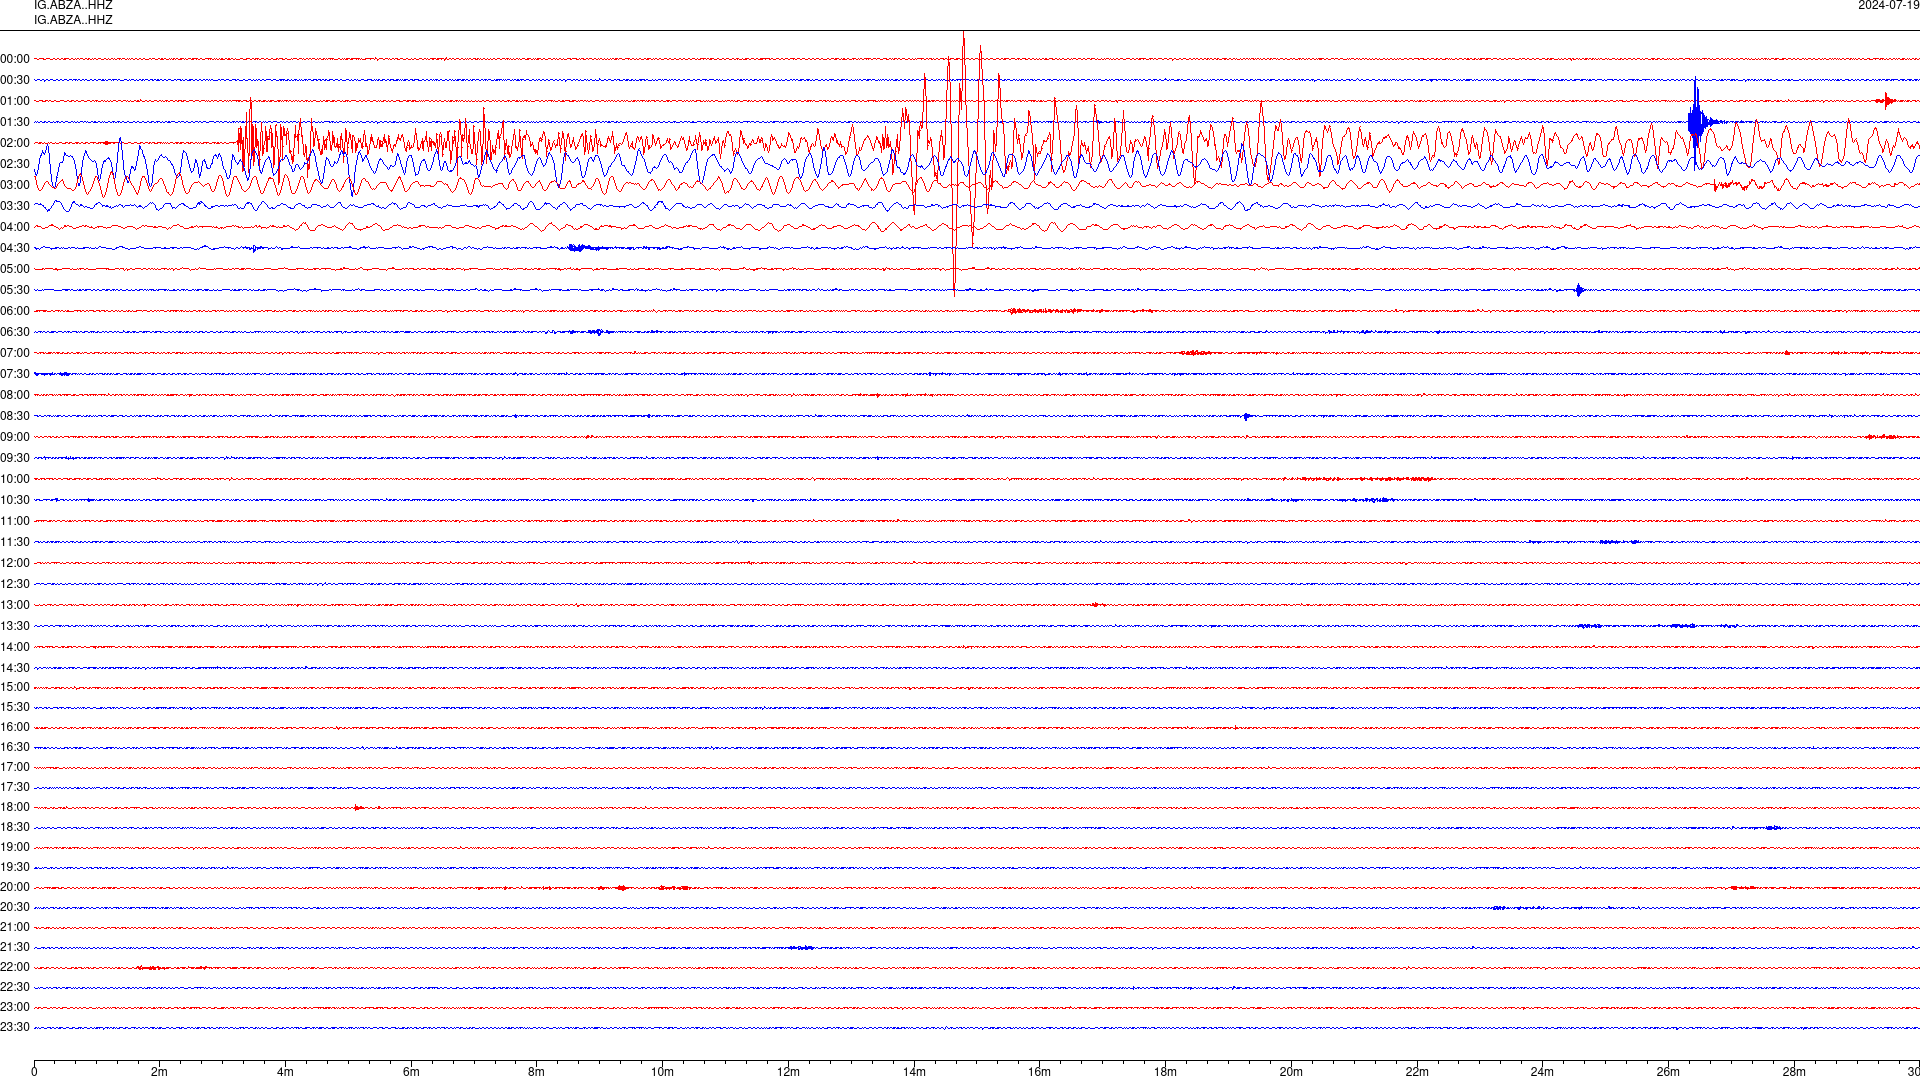
Task: Click the 16:30 trace label
Action: (15, 747)
